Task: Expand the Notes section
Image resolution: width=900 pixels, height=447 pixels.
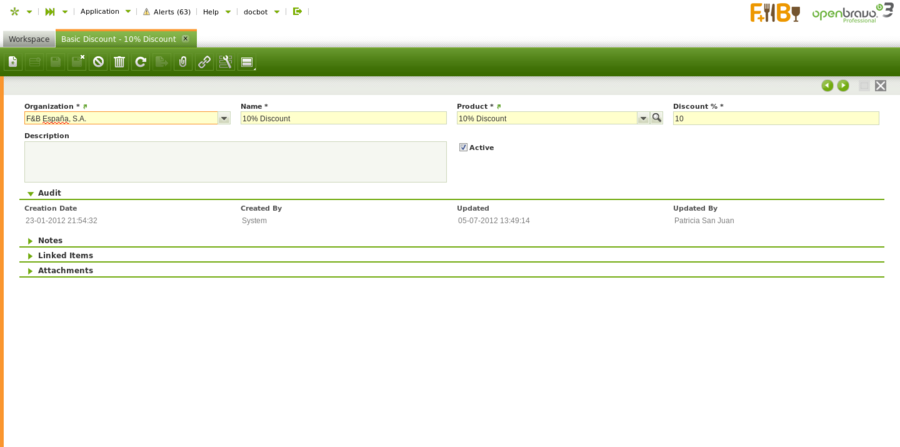Action: point(31,241)
